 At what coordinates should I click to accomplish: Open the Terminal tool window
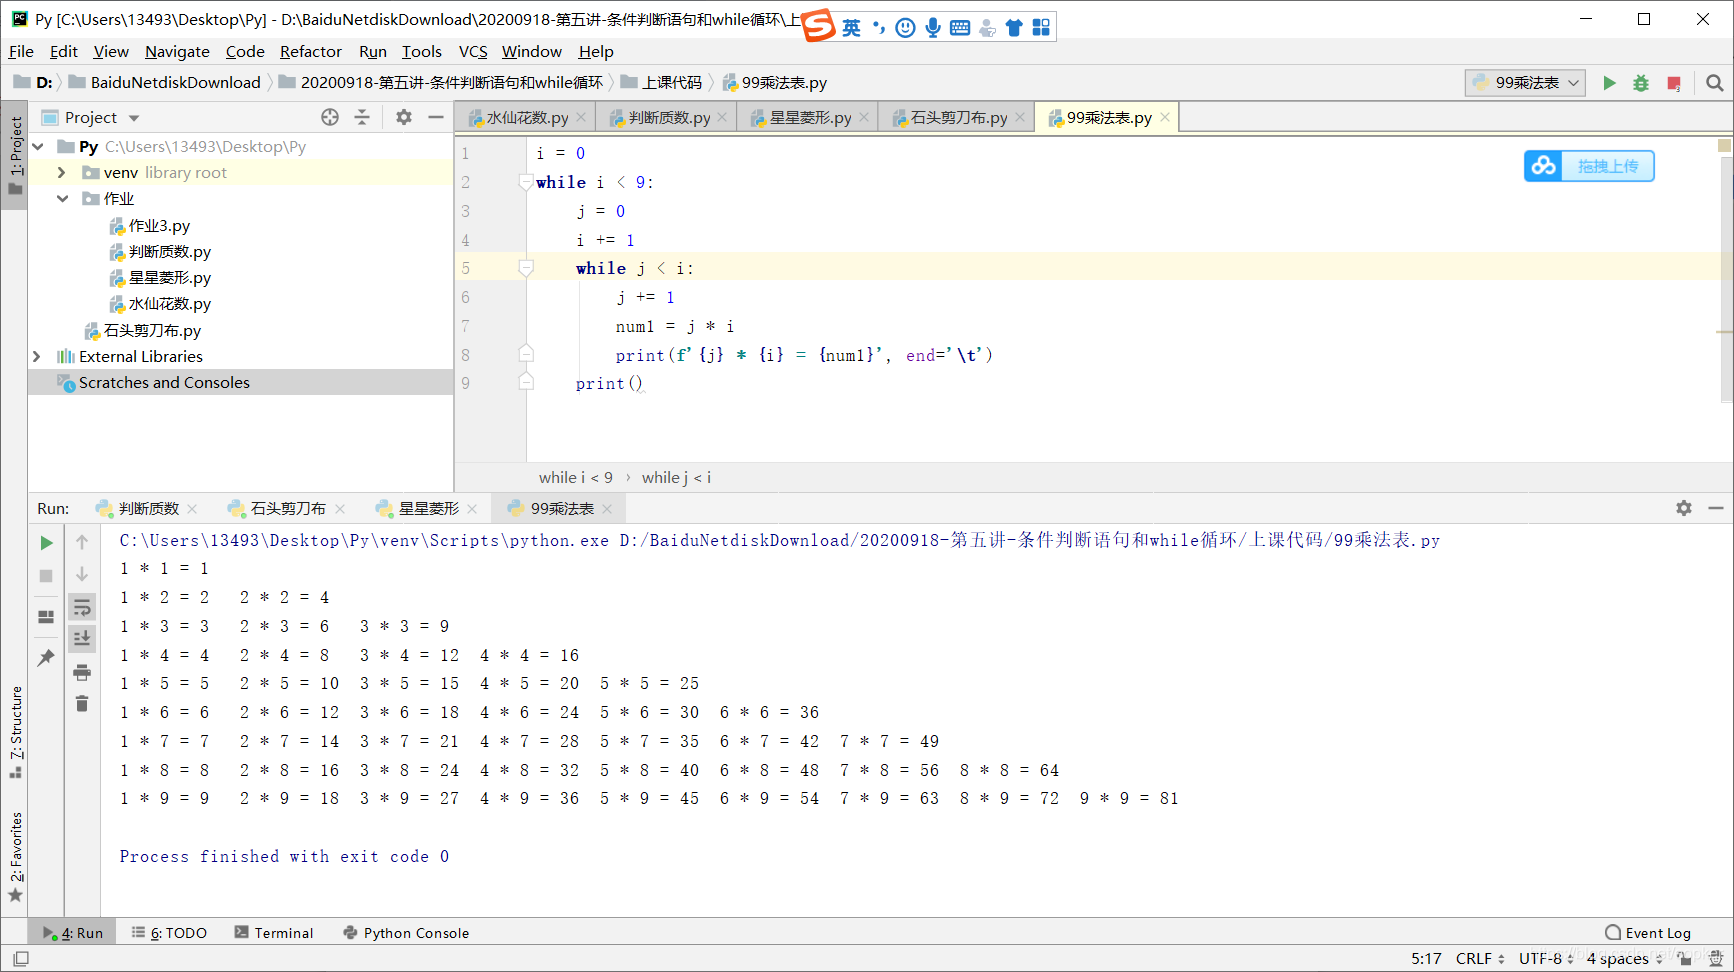pos(274,932)
